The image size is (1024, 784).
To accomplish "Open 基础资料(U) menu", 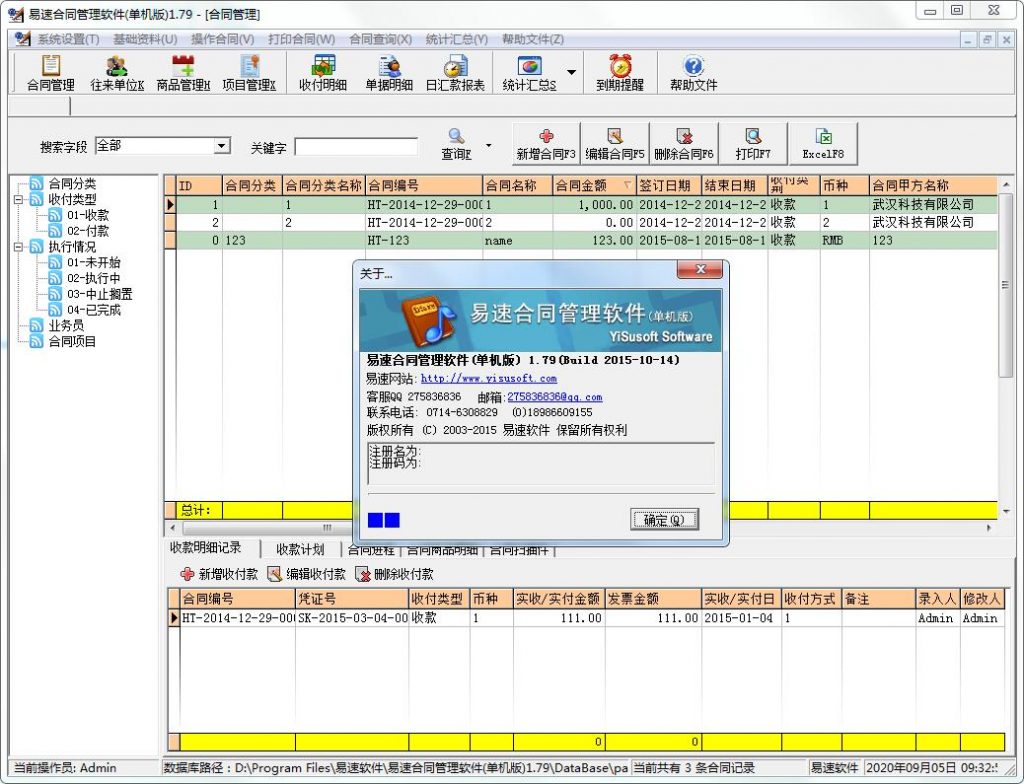I will [x=145, y=39].
